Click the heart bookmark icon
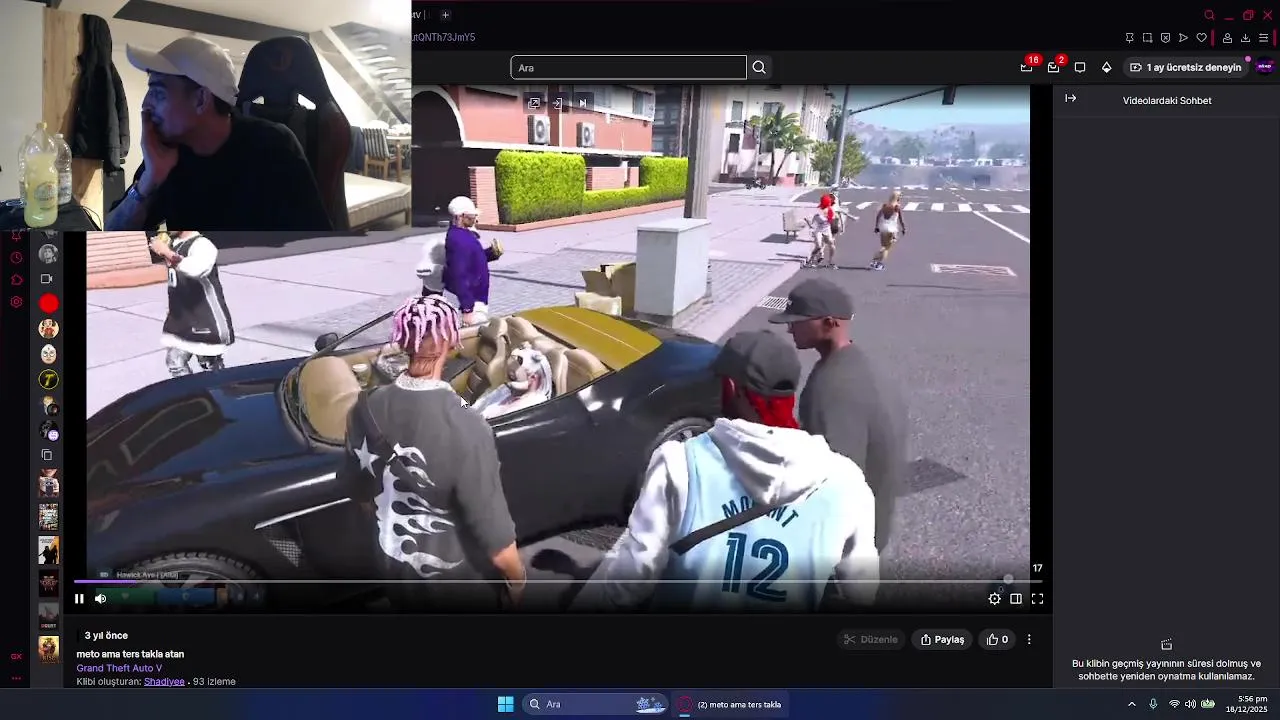 [1201, 38]
